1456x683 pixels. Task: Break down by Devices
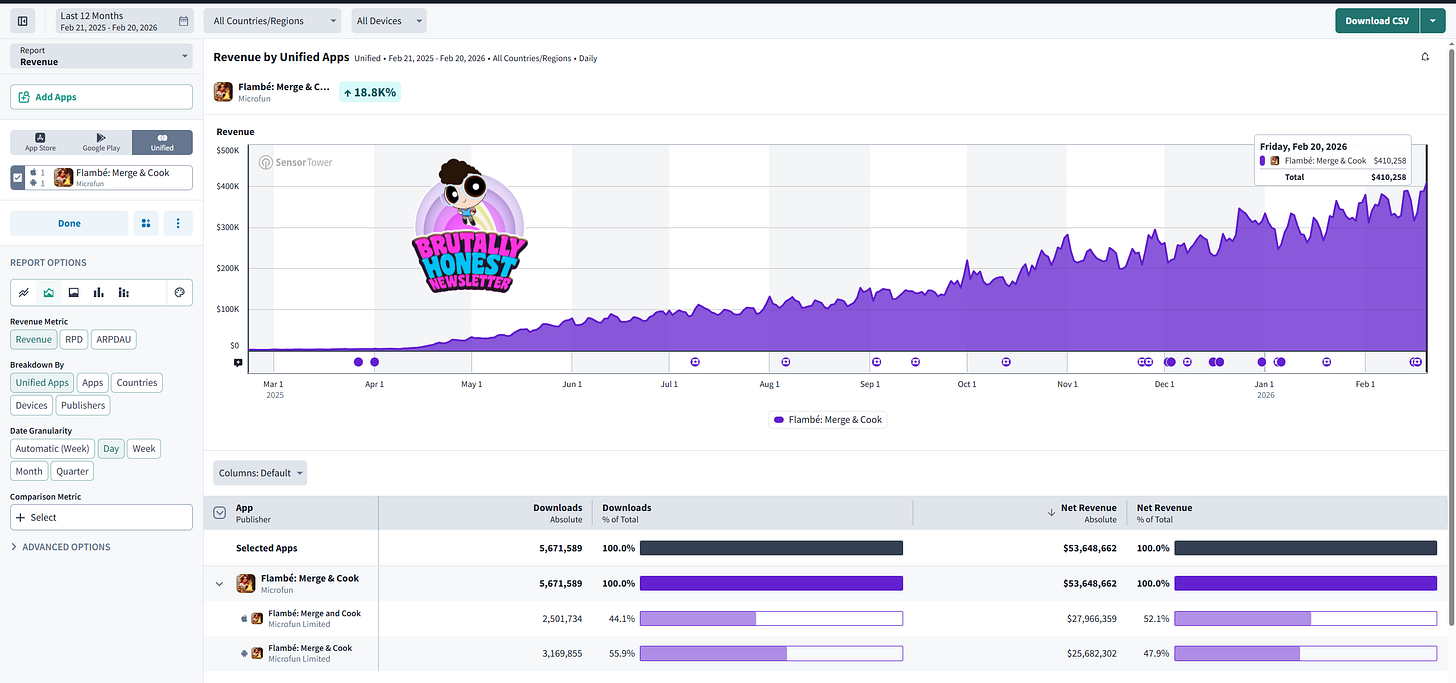click(31, 405)
